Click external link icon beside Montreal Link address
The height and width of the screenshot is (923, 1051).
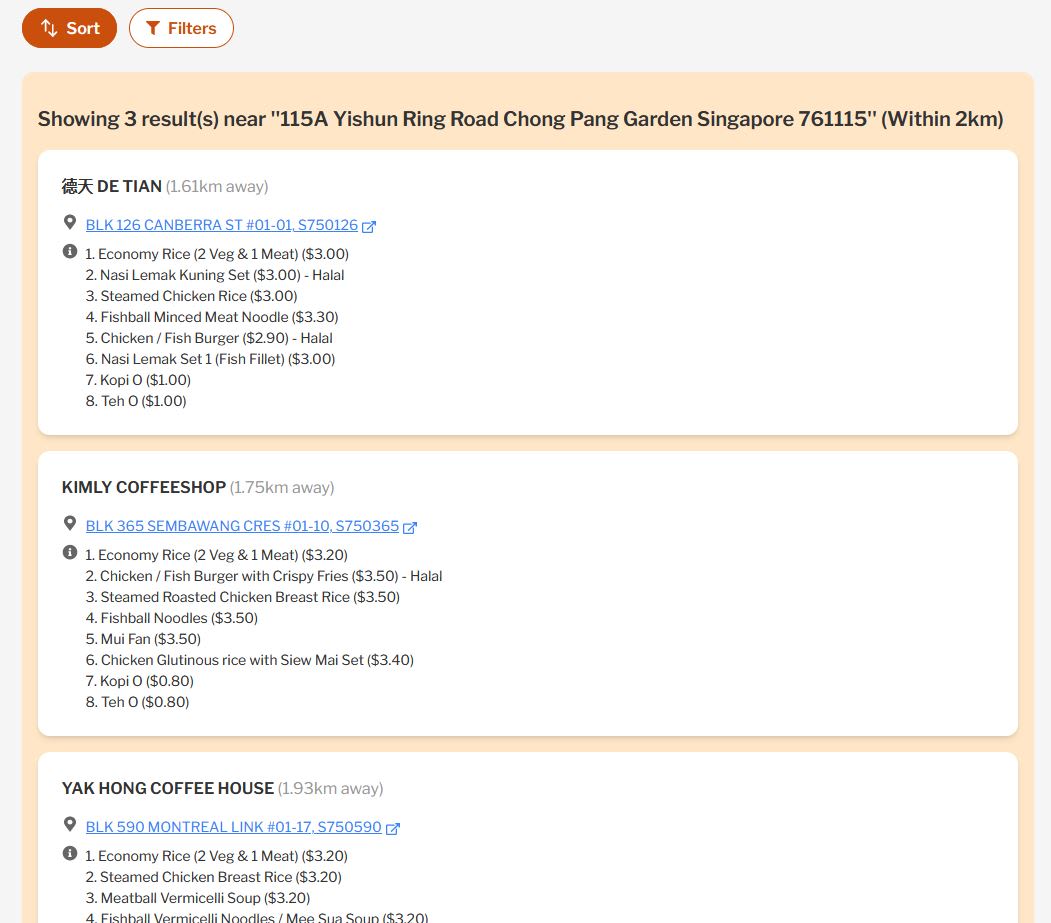[x=392, y=828]
